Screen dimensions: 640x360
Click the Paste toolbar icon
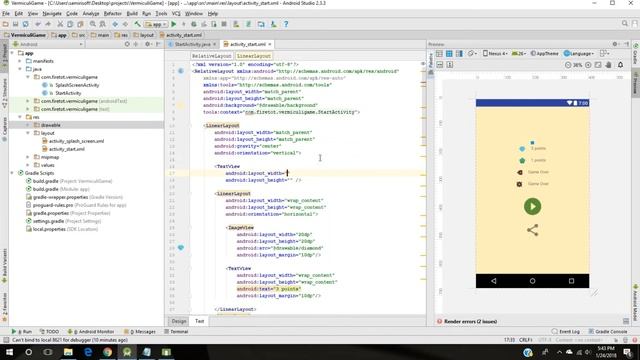[80, 24]
